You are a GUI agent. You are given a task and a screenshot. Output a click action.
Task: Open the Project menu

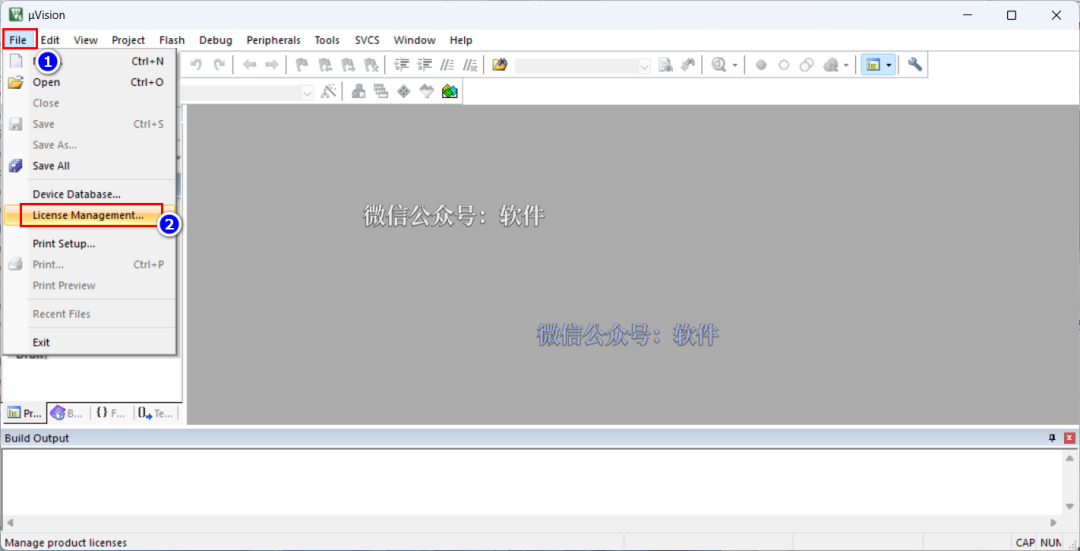[128, 40]
